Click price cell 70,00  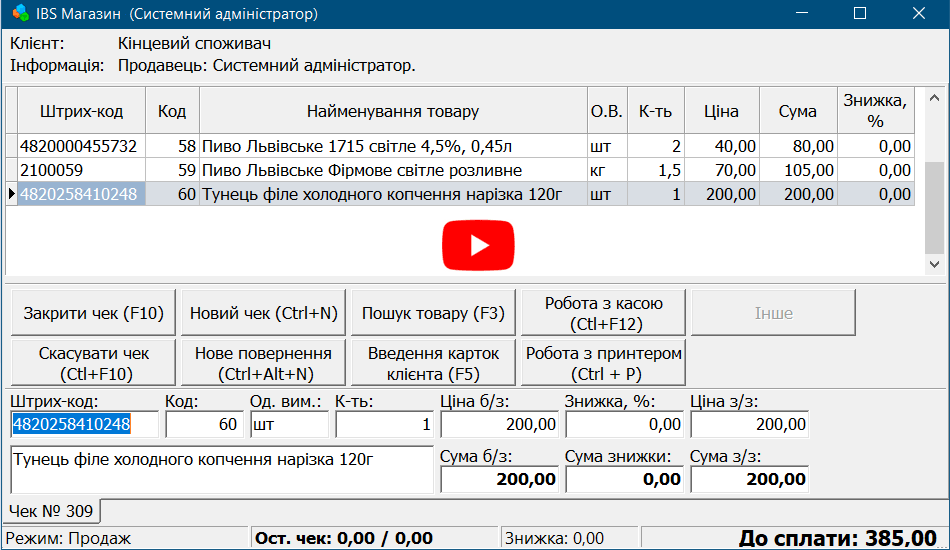coord(722,170)
